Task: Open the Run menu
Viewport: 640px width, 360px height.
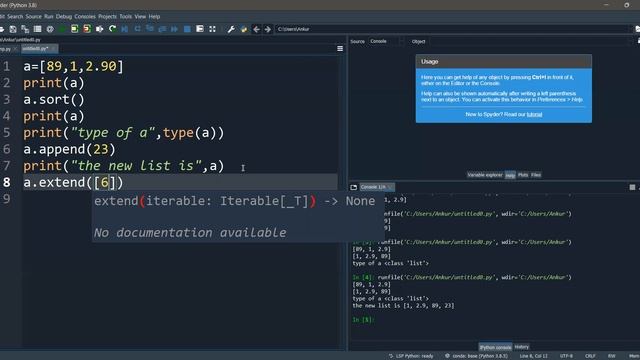Action: click(49, 16)
